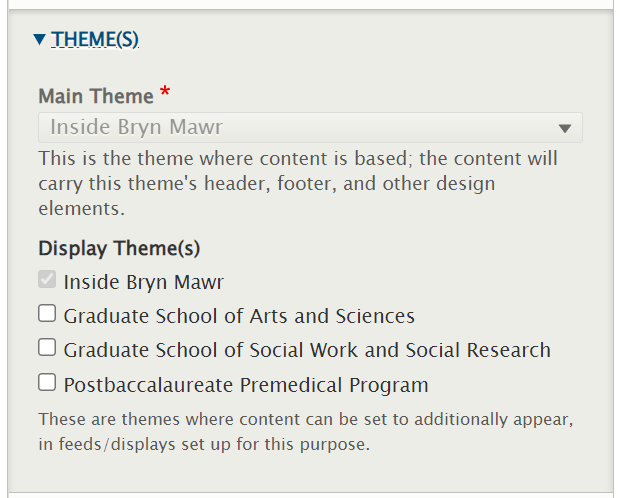
Task: Click Graduate School of Social Work label text
Action: pyautogui.click(x=307, y=350)
